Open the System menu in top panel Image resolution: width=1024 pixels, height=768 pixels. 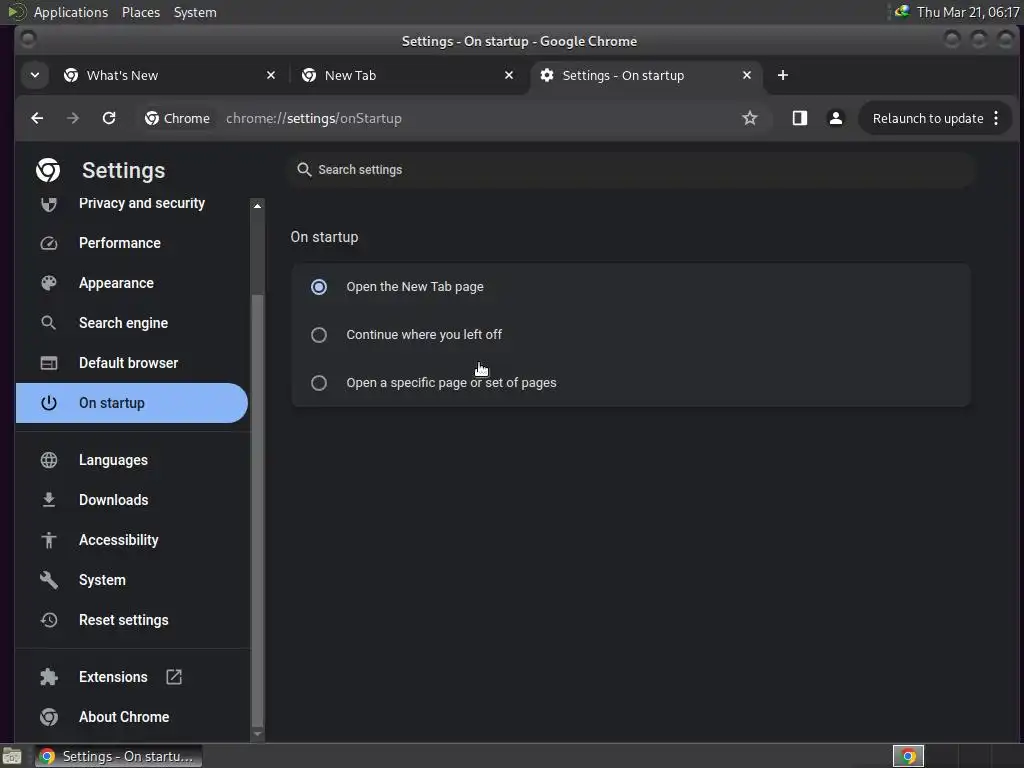(x=195, y=12)
